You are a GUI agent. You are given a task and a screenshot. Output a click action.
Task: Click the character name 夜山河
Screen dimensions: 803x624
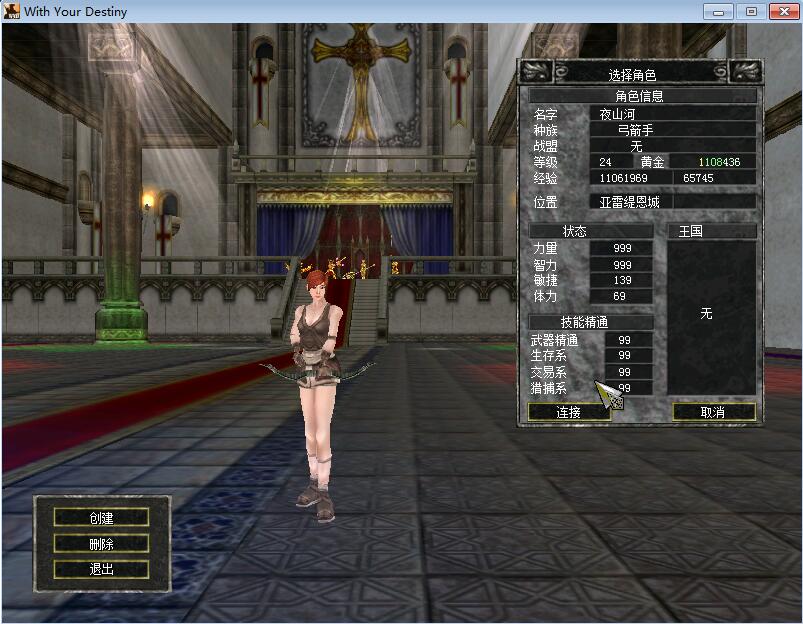coord(617,114)
